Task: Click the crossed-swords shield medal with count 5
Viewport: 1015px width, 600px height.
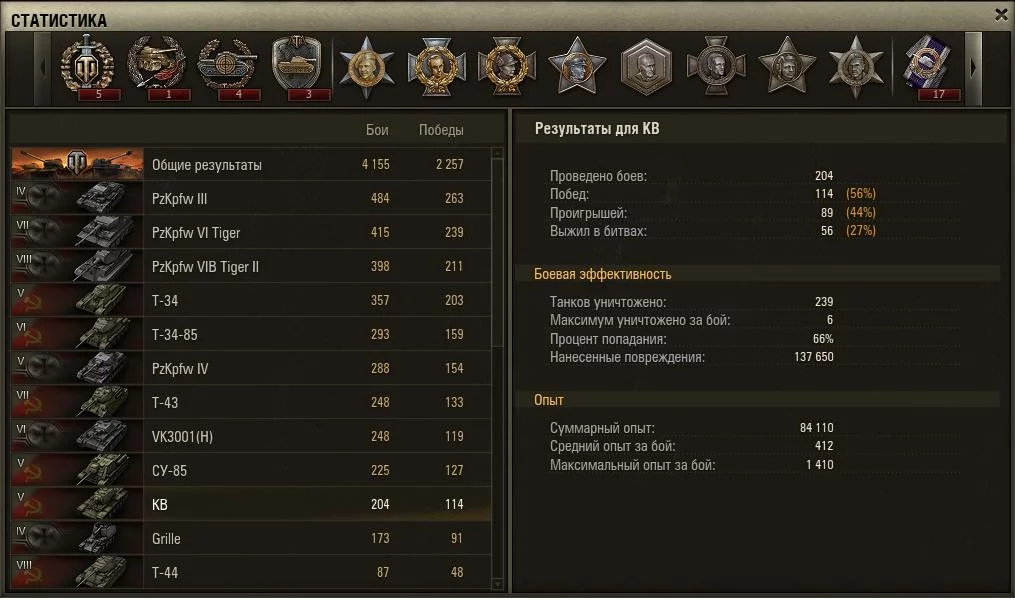Action: click(87, 67)
